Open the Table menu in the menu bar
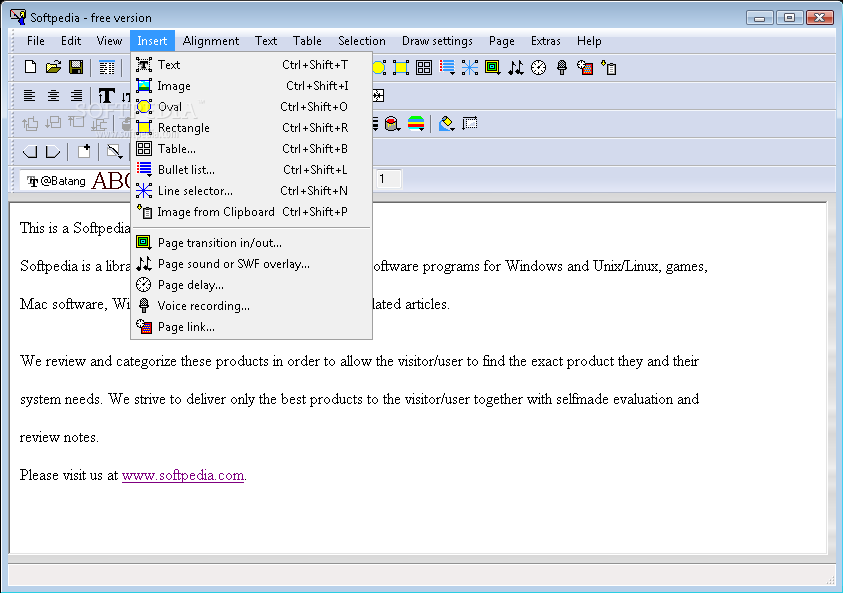 pyautogui.click(x=307, y=41)
